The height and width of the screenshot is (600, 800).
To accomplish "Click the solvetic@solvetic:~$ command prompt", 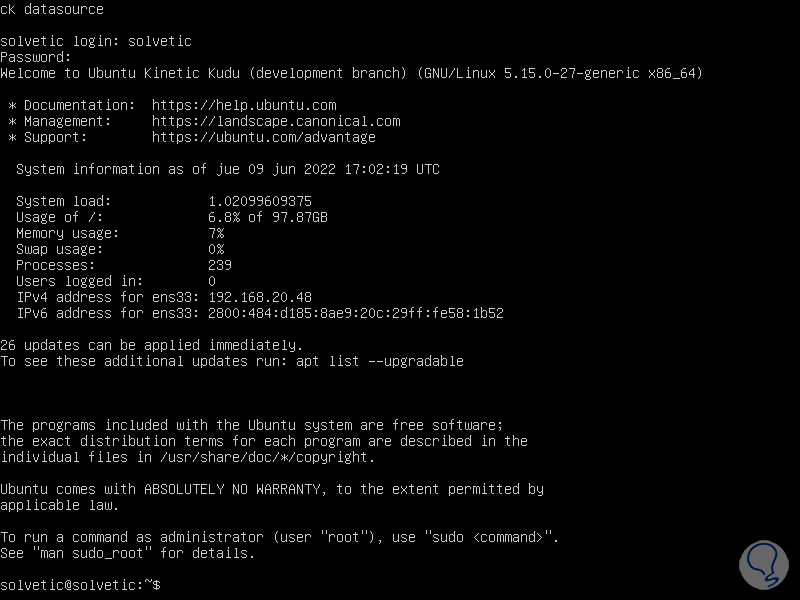I will click(80, 584).
